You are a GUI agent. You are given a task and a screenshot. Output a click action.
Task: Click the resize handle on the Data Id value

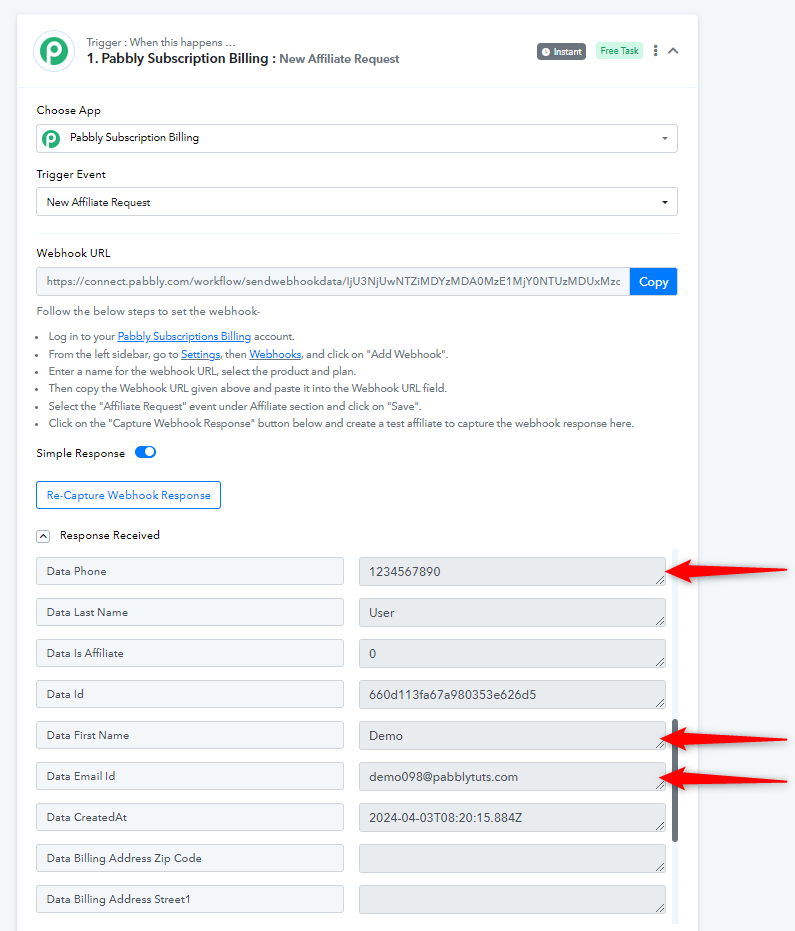pyautogui.click(x=660, y=702)
